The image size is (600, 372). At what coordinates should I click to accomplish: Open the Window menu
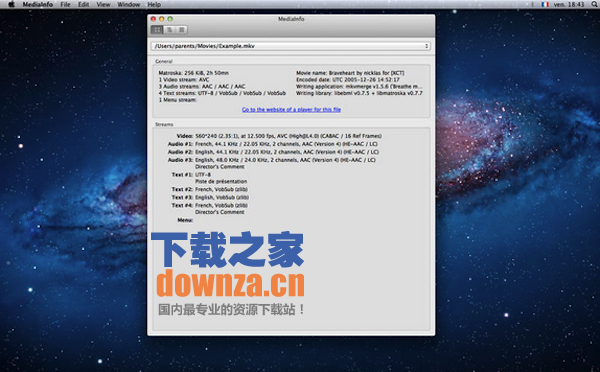coord(129,4)
